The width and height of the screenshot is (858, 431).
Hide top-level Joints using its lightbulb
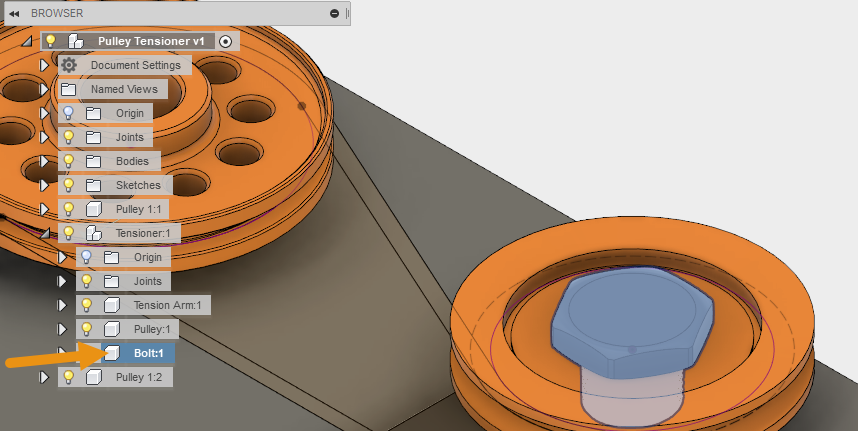(x=68, y=137)
